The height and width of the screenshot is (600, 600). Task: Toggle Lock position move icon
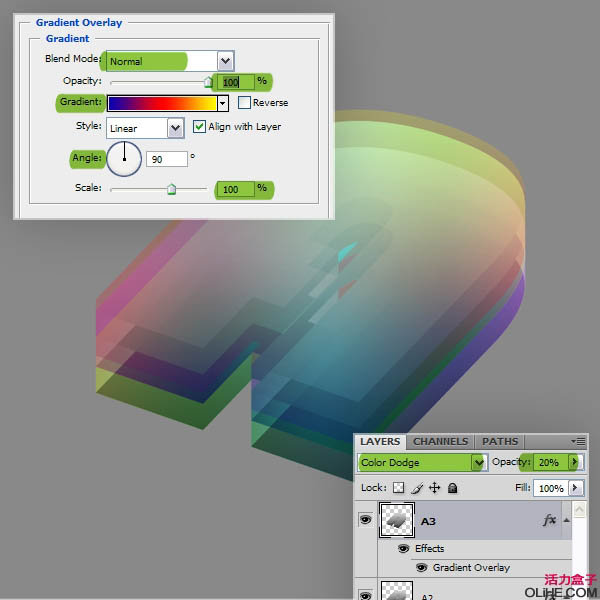tap(434, 488)
